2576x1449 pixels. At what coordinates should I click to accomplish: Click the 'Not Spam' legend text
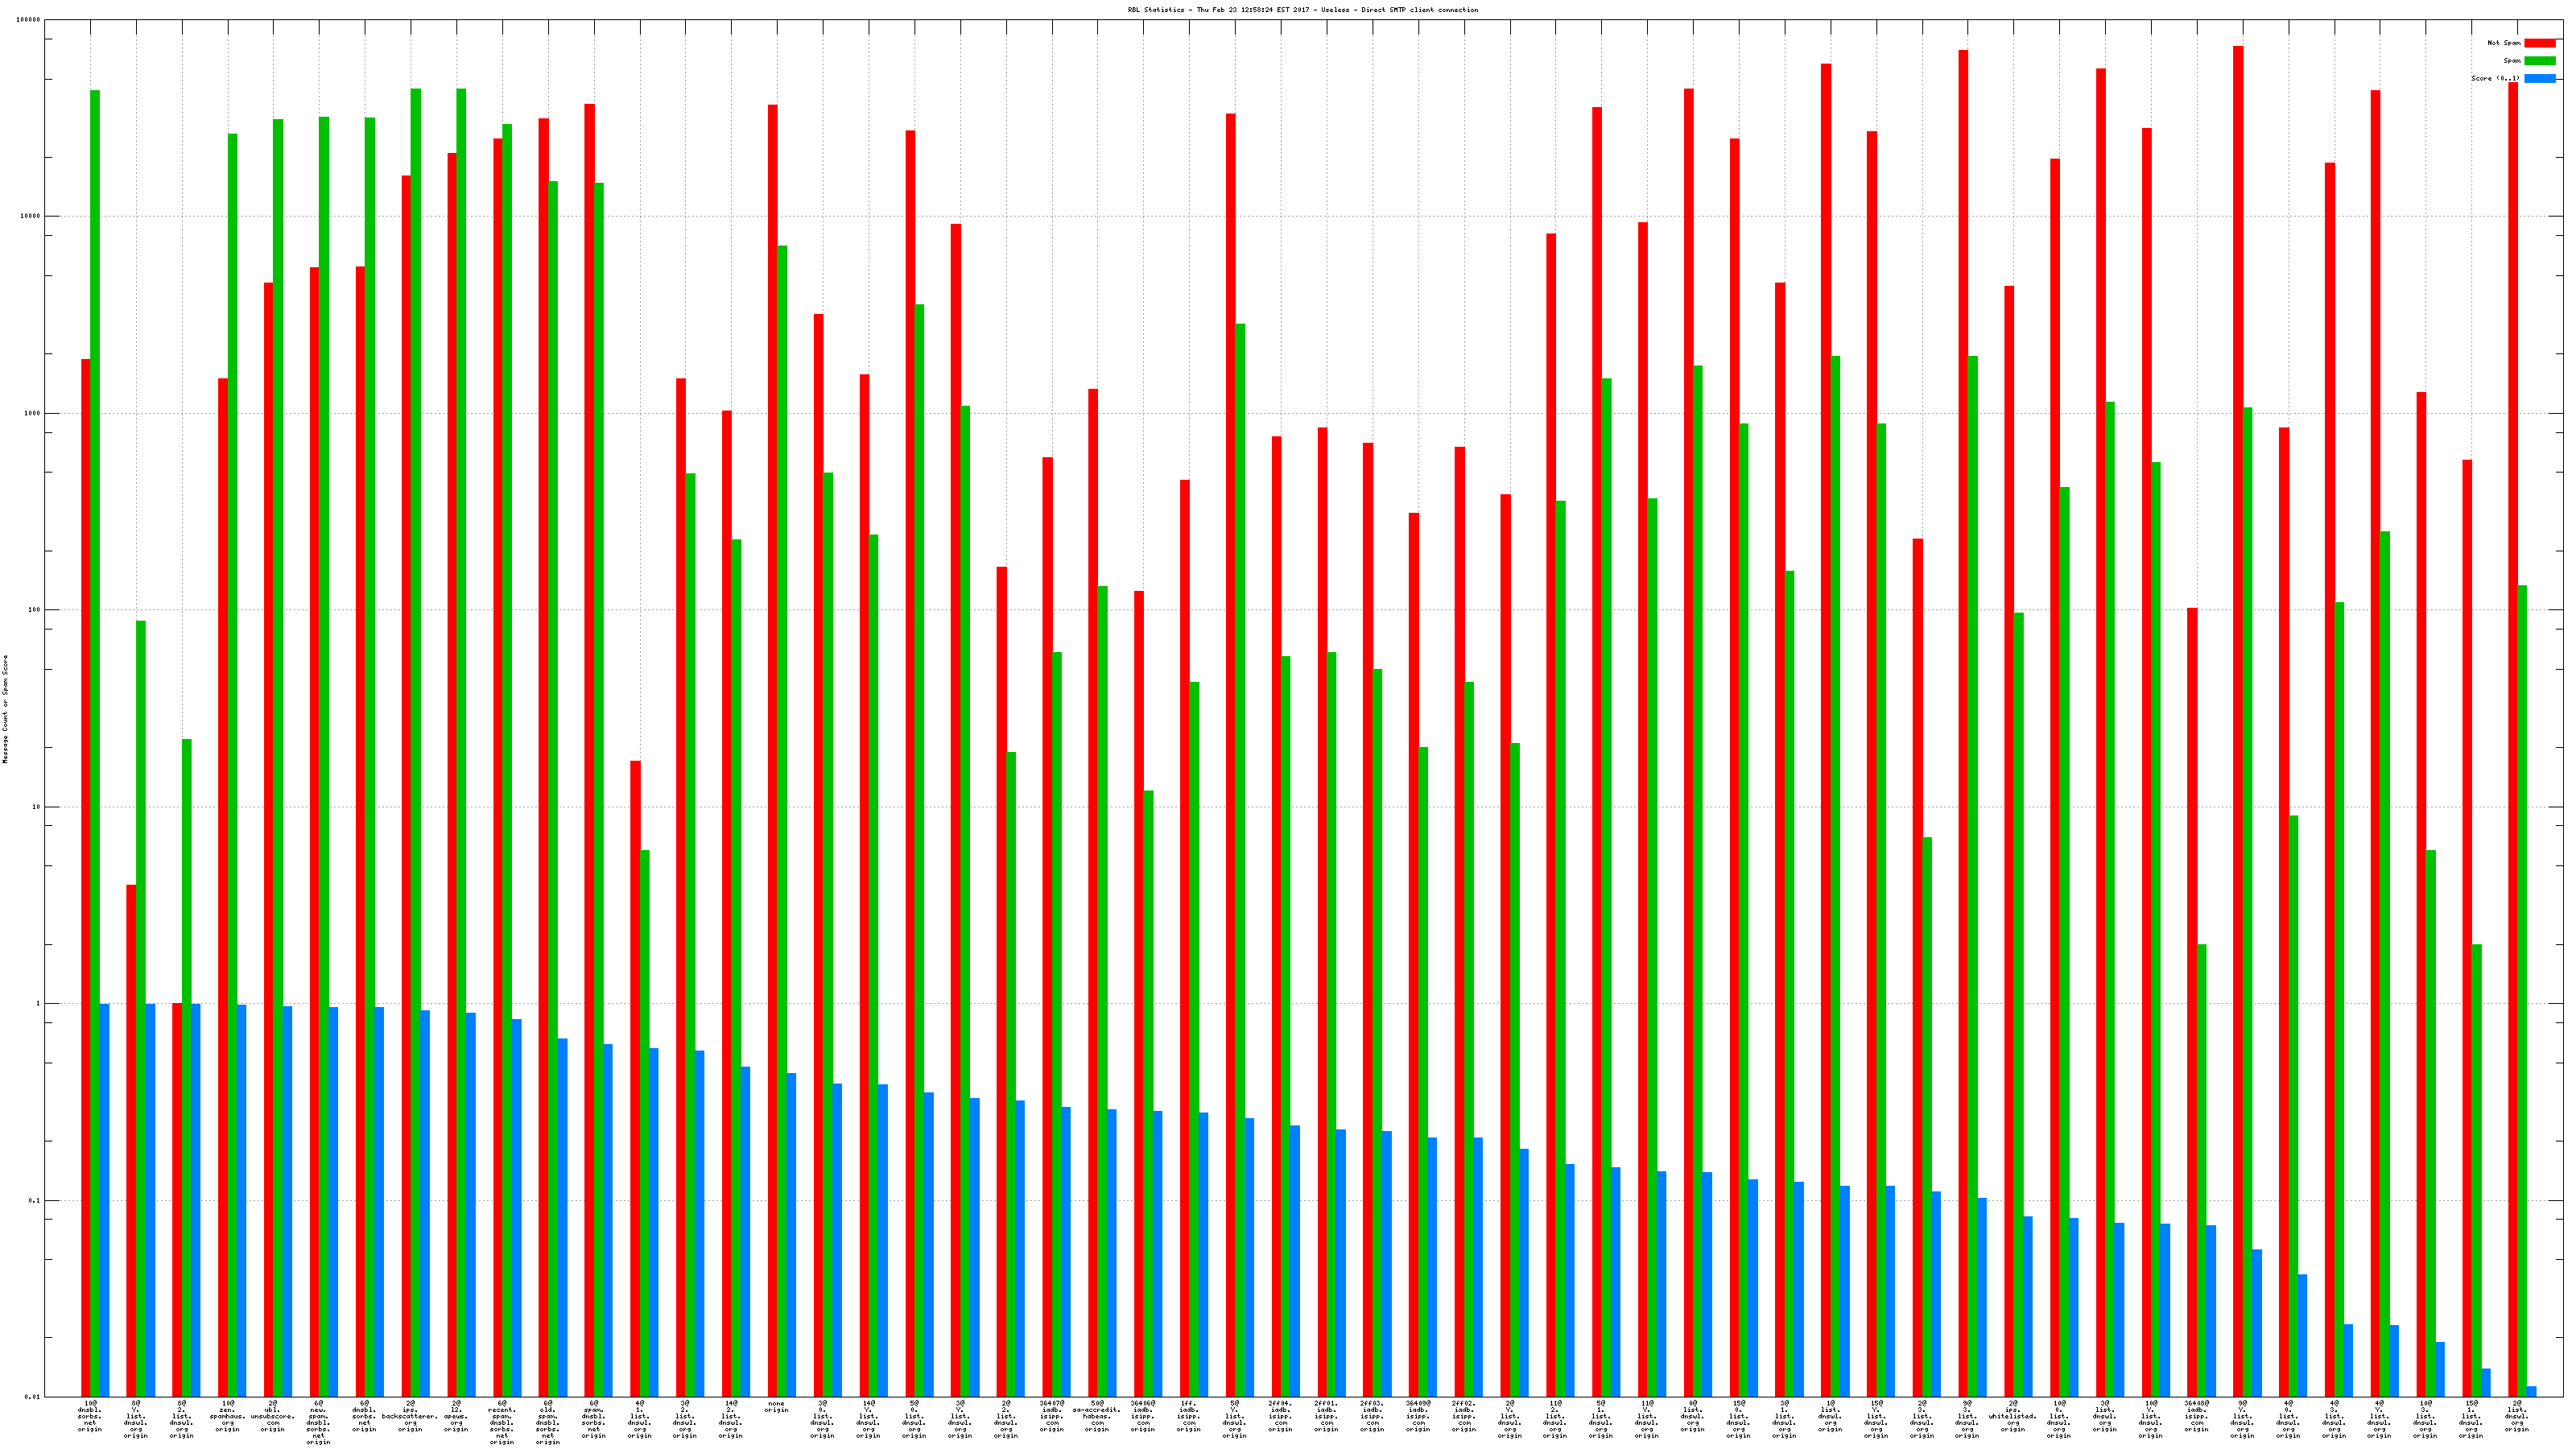(2504, 43)
